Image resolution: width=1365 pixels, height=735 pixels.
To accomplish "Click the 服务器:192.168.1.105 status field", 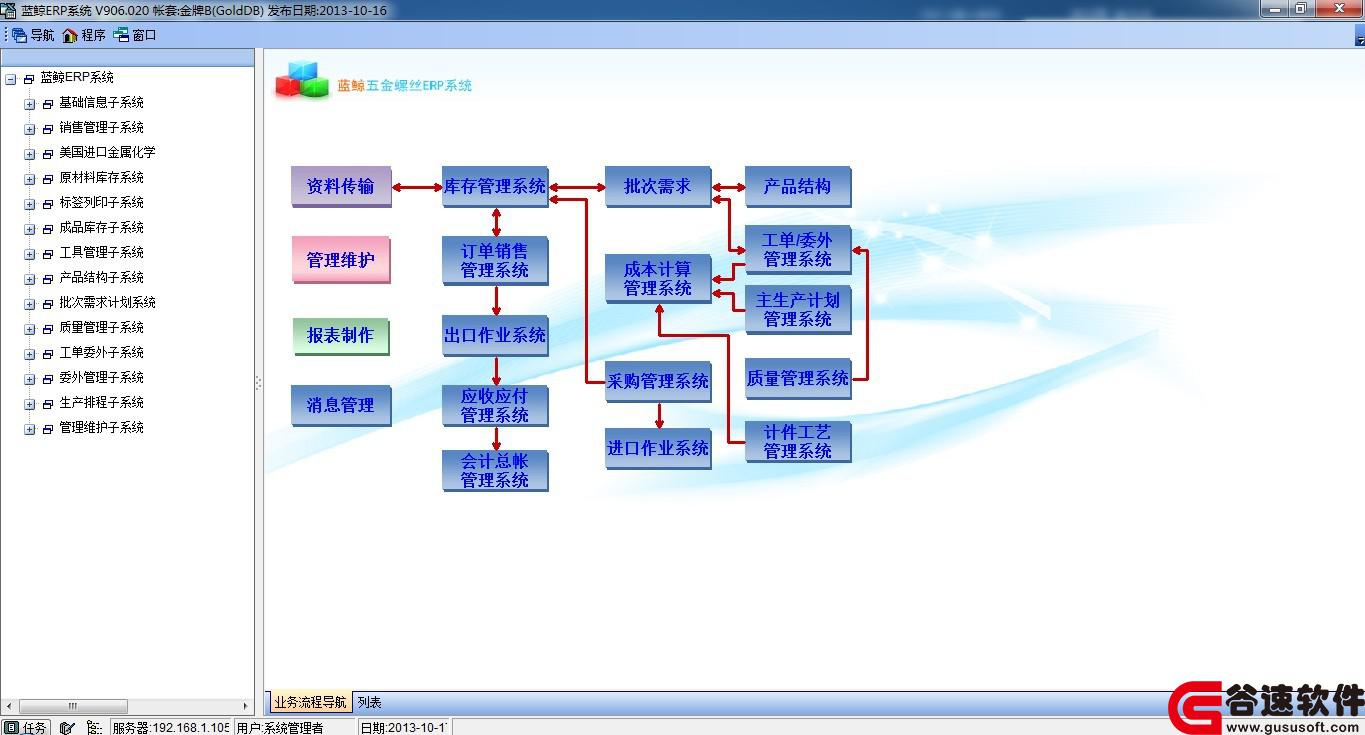I will 170,727.
